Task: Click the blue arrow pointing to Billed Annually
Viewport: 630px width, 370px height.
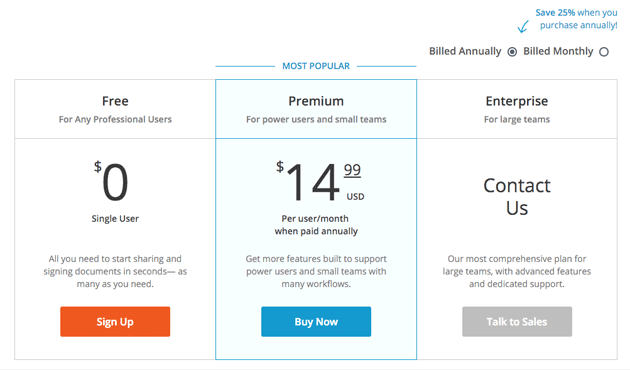Action: [x=523, y=27]
